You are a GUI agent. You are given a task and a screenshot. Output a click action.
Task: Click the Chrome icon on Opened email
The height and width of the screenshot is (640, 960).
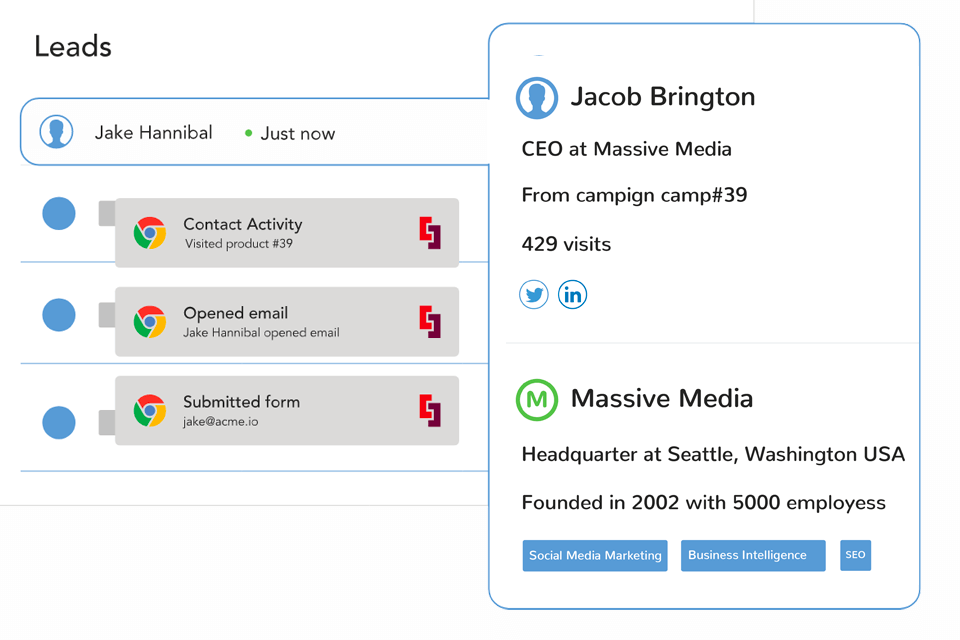click(150, 322)
